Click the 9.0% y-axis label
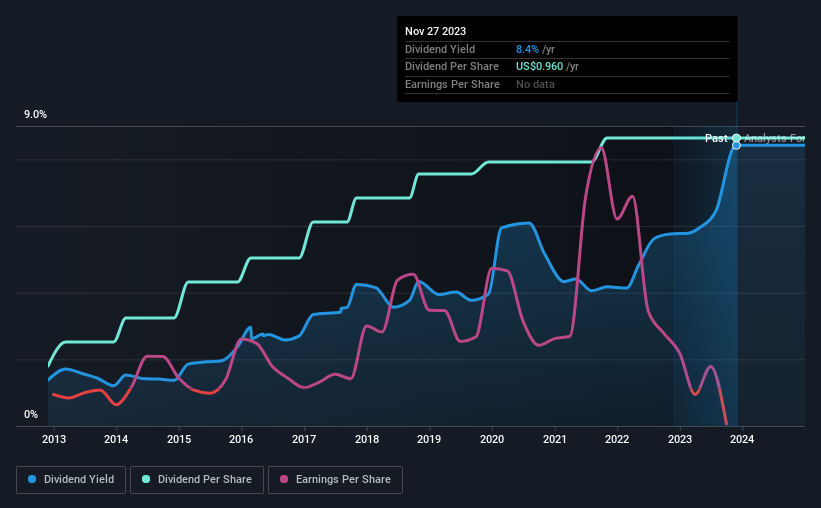 click(x=35, y=115)
